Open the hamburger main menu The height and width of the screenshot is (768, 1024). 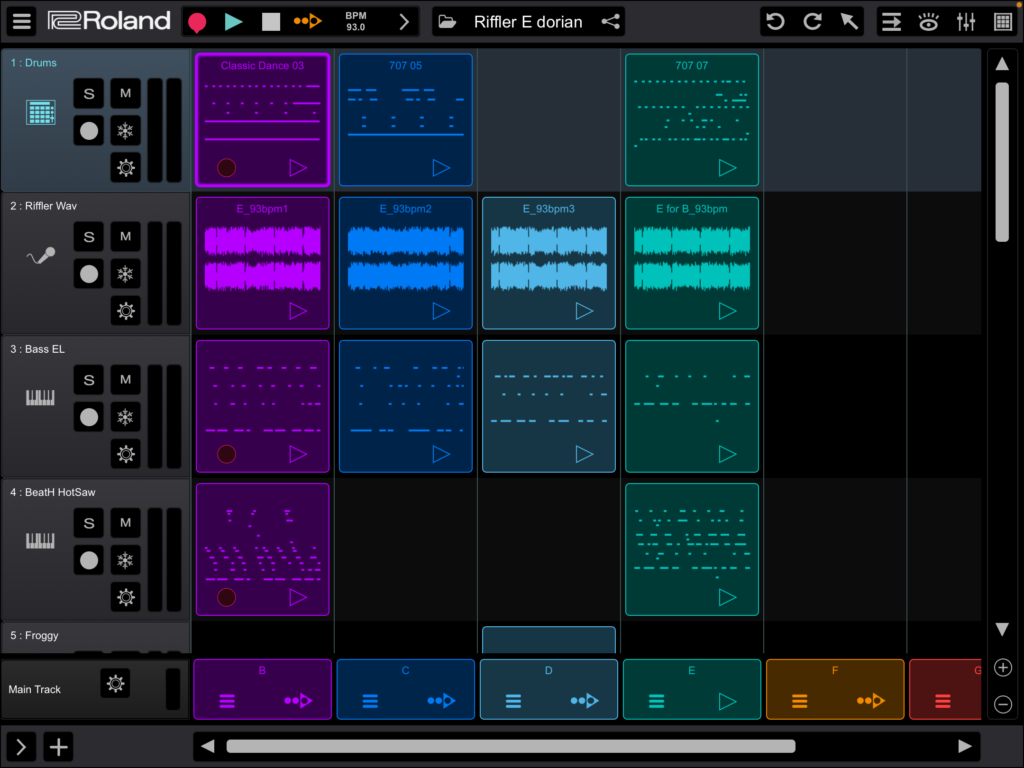pyautogui.click(x=22, y=21)
